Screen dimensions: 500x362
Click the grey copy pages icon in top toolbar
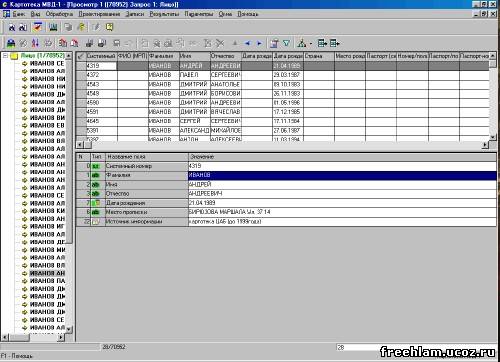pos(68,27)
